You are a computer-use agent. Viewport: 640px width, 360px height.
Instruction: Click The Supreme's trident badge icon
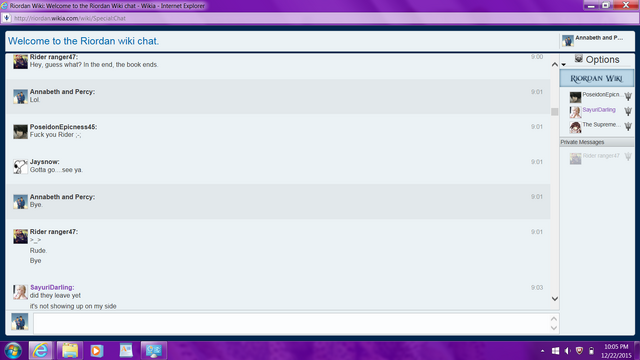[628, 126]
